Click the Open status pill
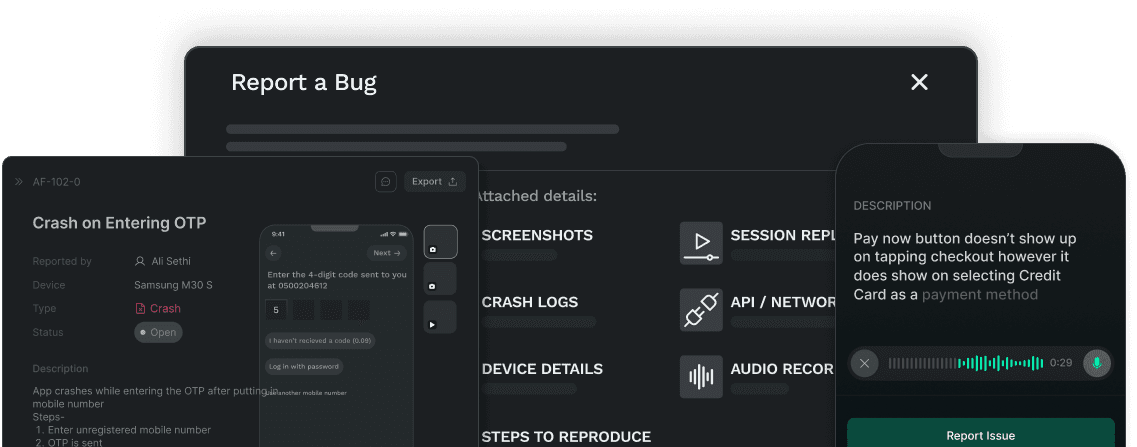Image resolution: width=1137 pixels, height=447 pixels. (158, 332)
